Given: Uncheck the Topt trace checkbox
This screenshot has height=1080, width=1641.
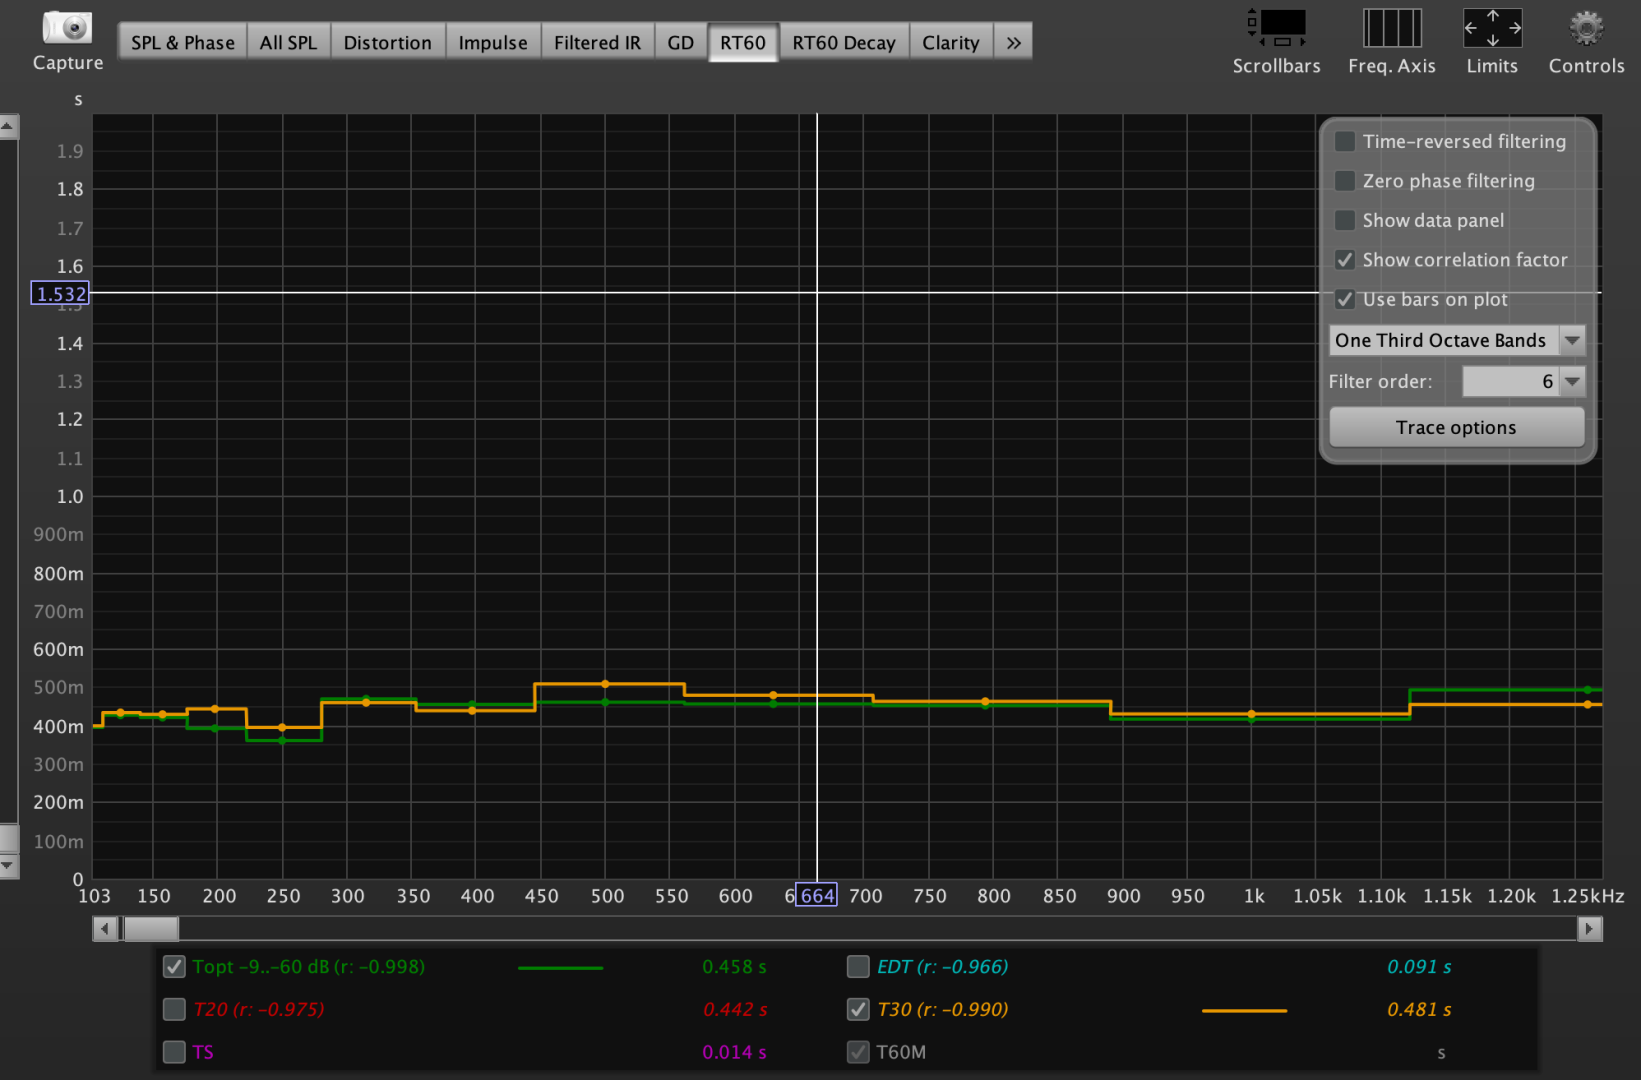Looking at the screenshot, I should tap(174, 967).
